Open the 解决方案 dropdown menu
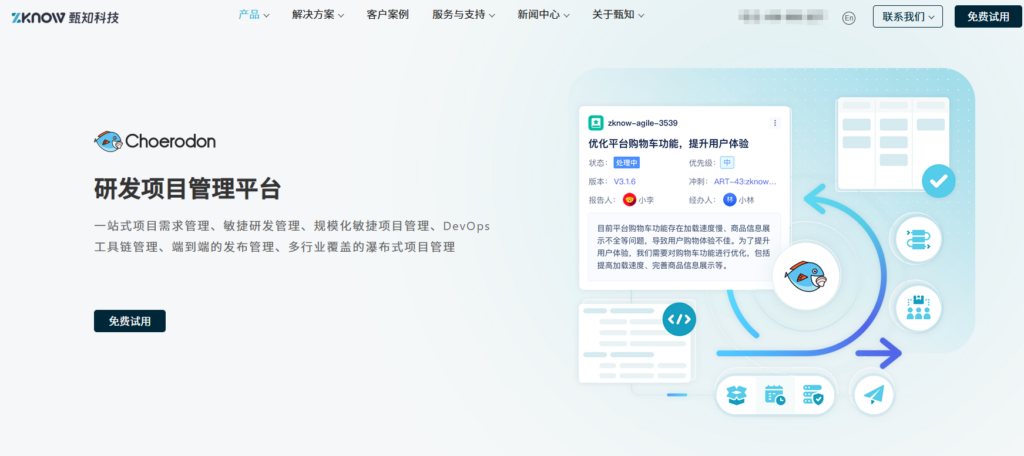The image size is (1024, 456). point(318,15)
